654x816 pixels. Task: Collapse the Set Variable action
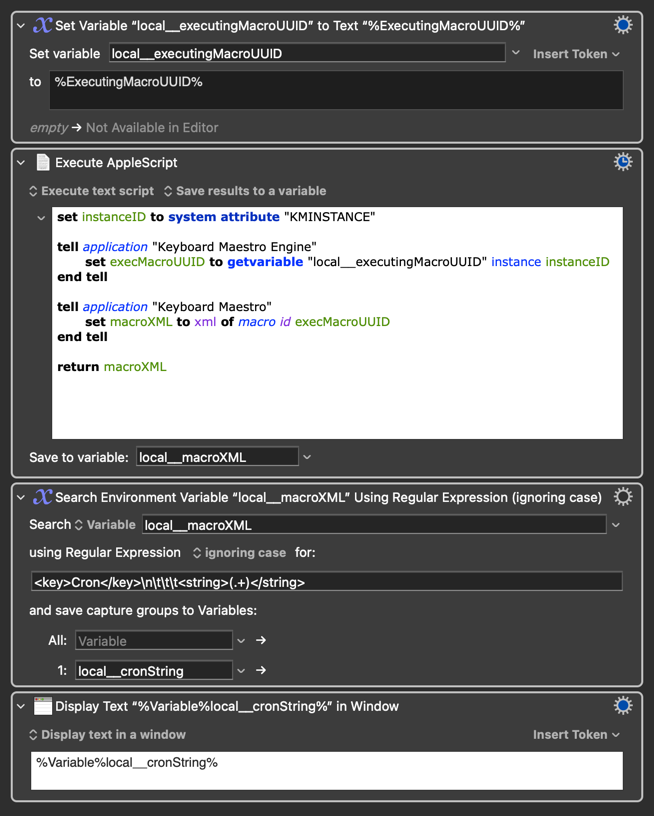(x=21, y=26)
